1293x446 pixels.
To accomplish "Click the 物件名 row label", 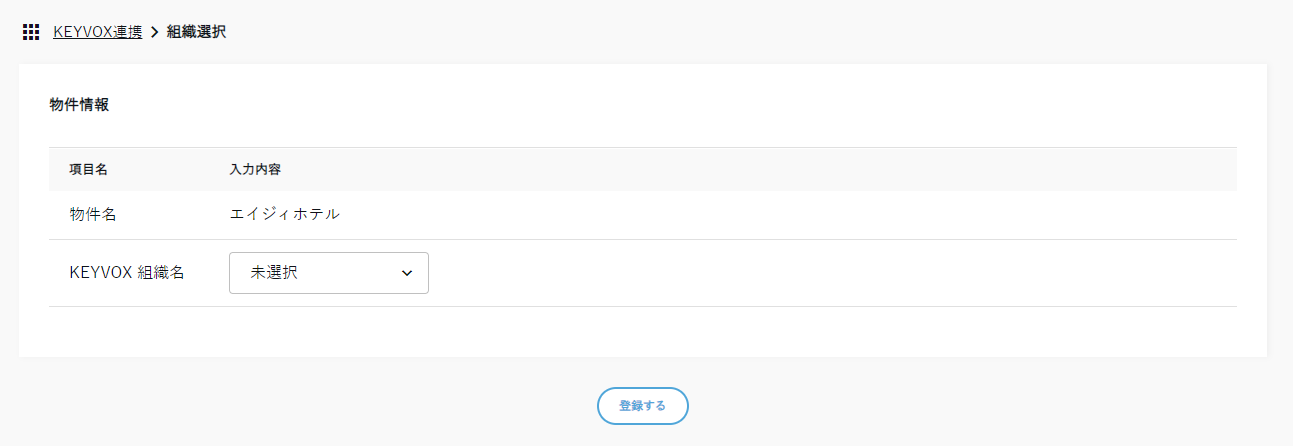I will tap(94, 215).
